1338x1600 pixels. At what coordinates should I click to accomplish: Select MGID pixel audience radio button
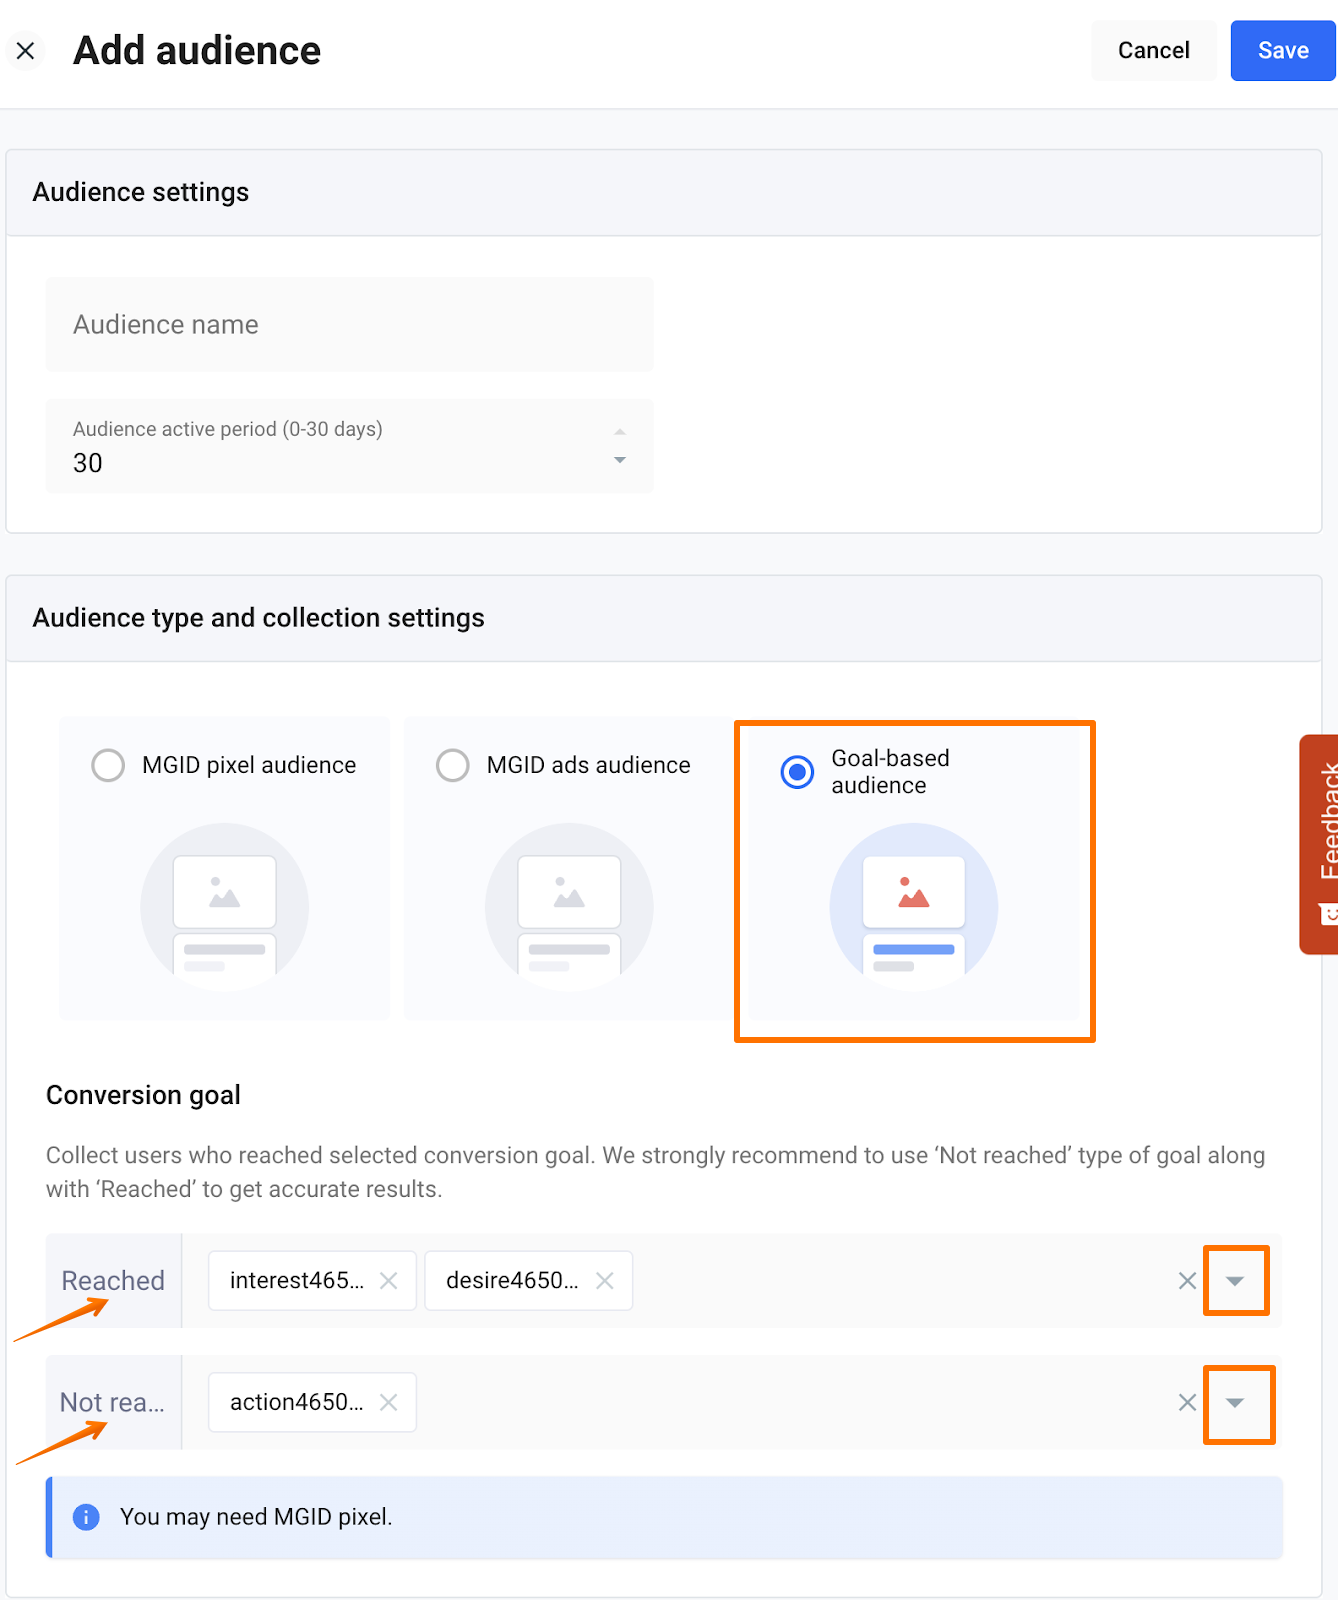coord(108,765)
